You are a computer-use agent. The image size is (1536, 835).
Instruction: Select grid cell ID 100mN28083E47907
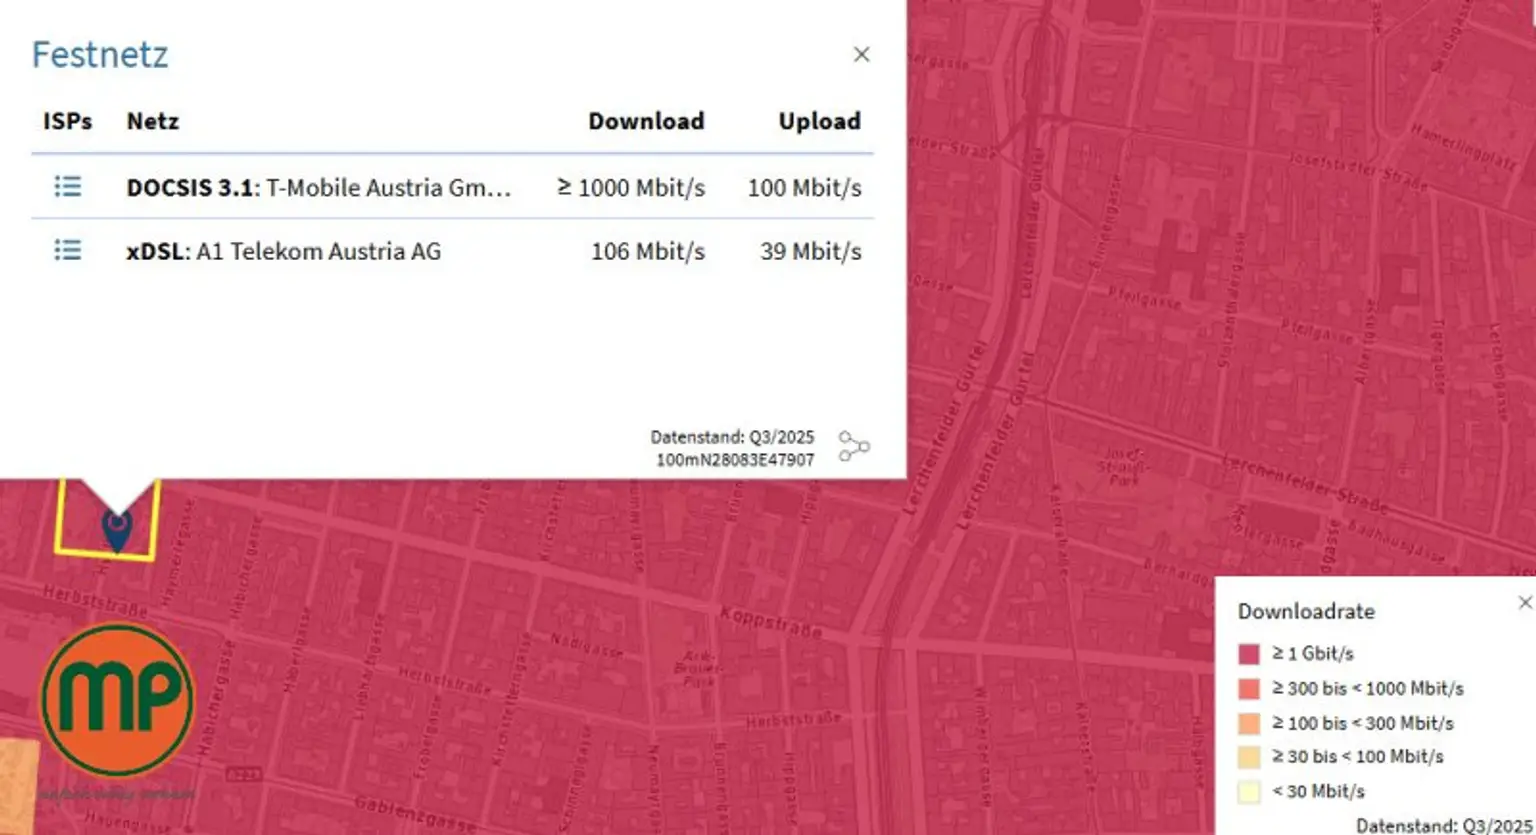[735, 460]
